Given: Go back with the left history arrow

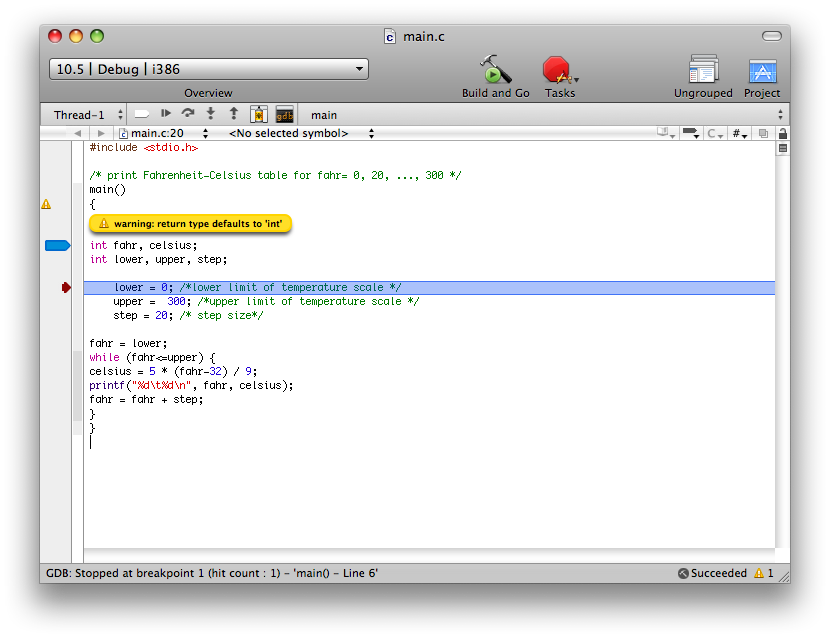Looking at the screenshot, I should (x=78, y=133).
